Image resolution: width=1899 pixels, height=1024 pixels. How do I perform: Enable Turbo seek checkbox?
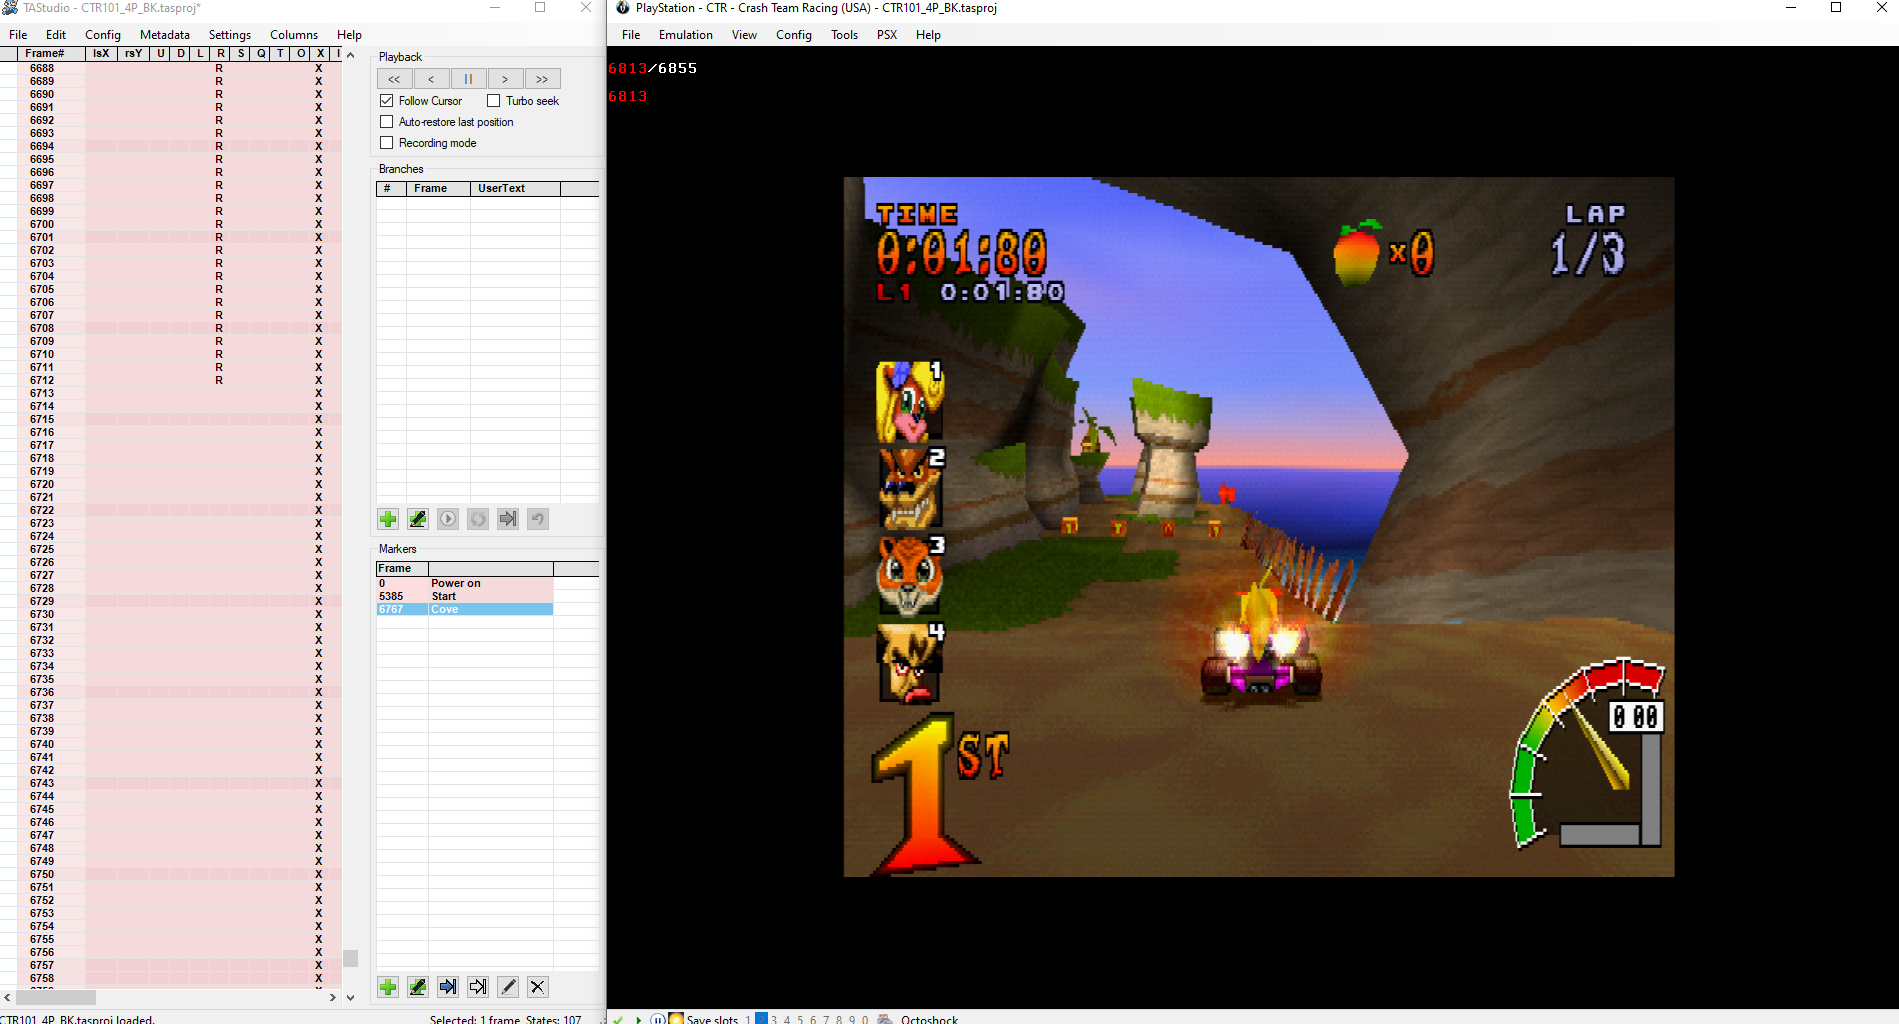[x=494, y=101]
